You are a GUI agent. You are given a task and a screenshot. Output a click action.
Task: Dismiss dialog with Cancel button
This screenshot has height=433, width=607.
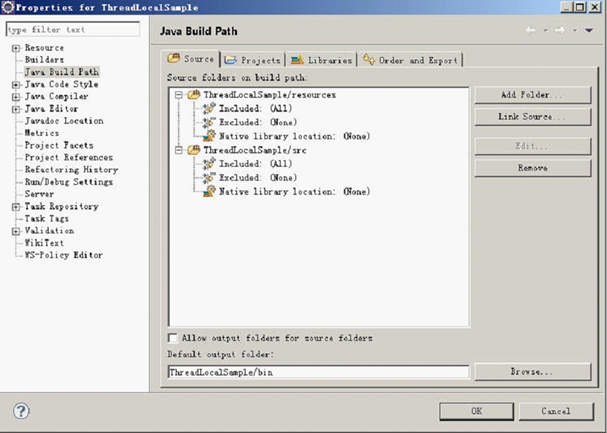tap(556, 411)
